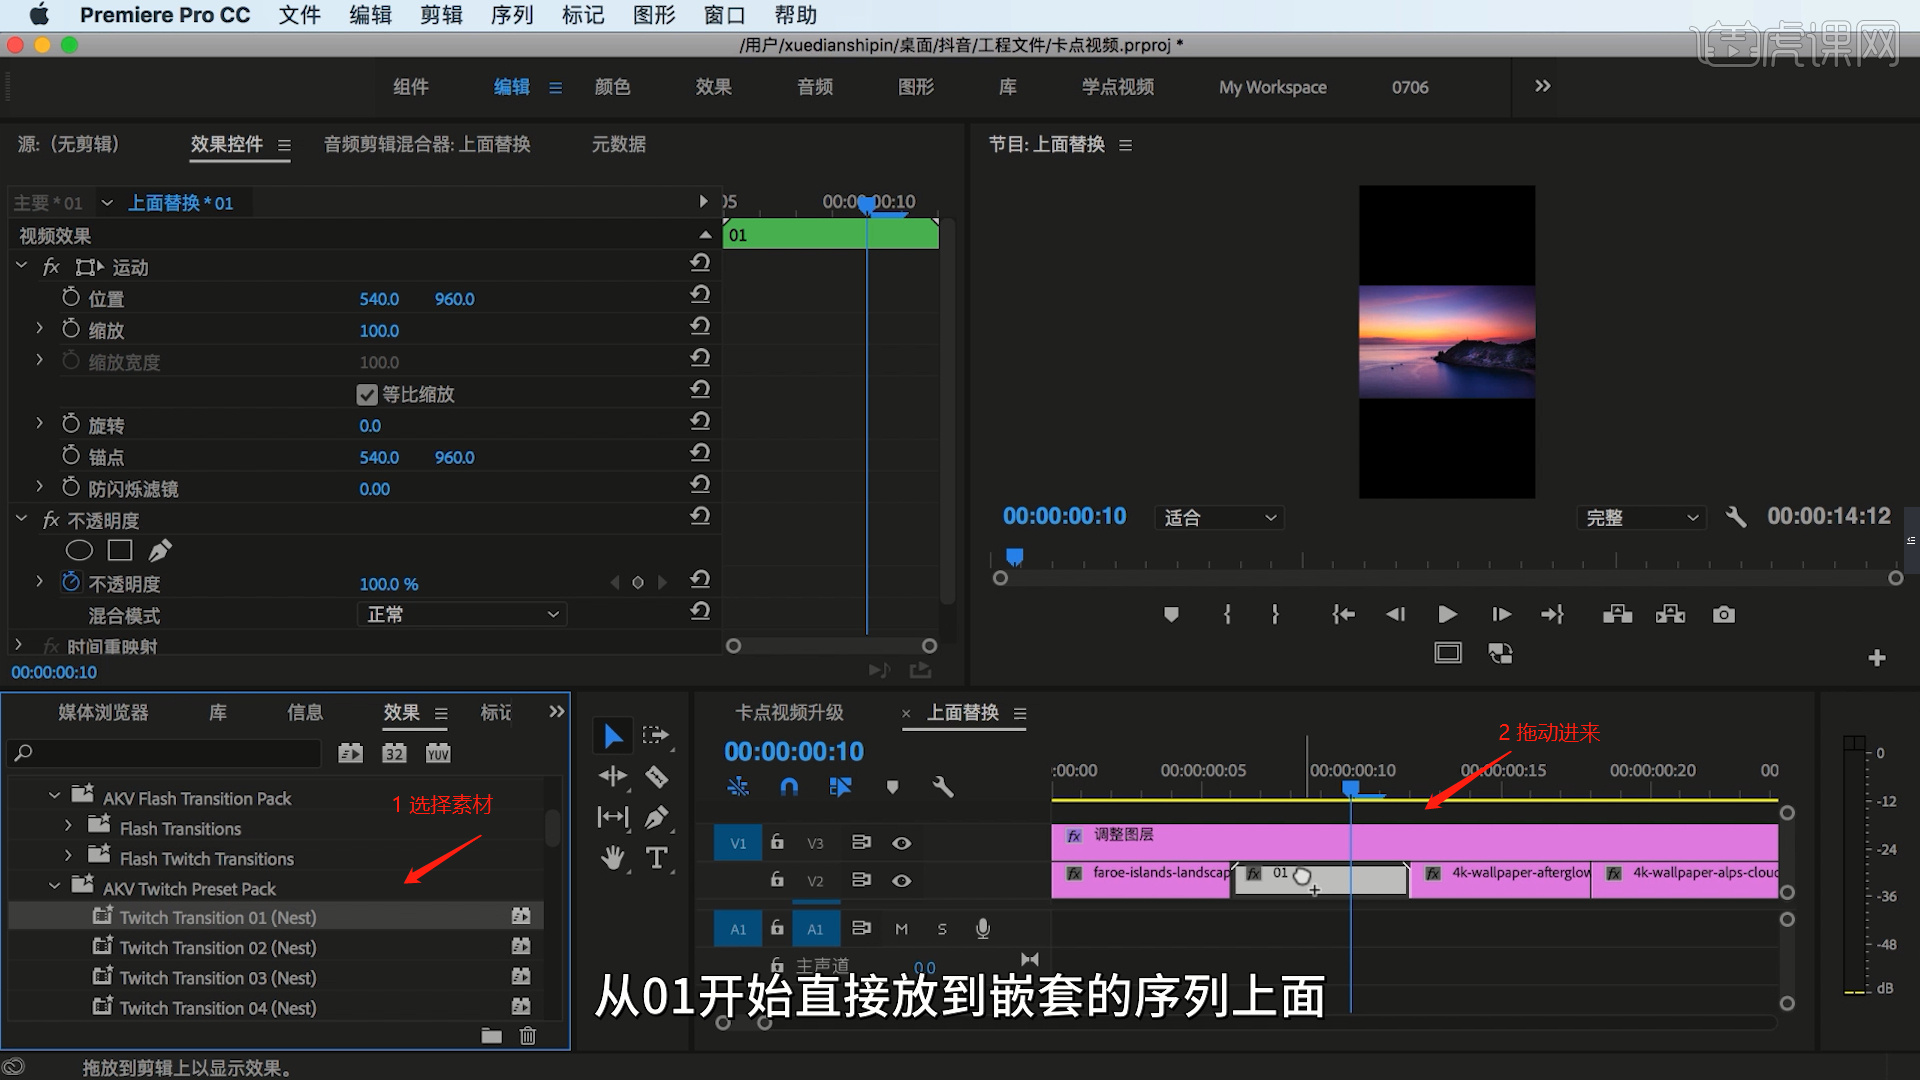Toggle lock on V2 track

coord(777,880)
